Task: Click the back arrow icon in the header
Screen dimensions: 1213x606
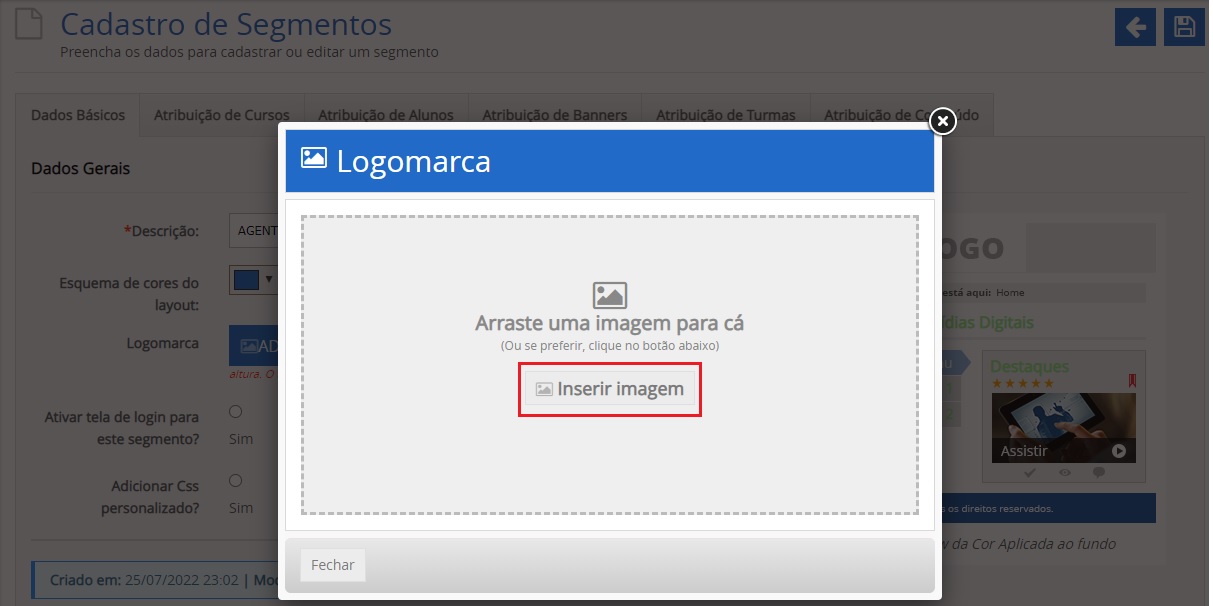Action: [1135, 27]
